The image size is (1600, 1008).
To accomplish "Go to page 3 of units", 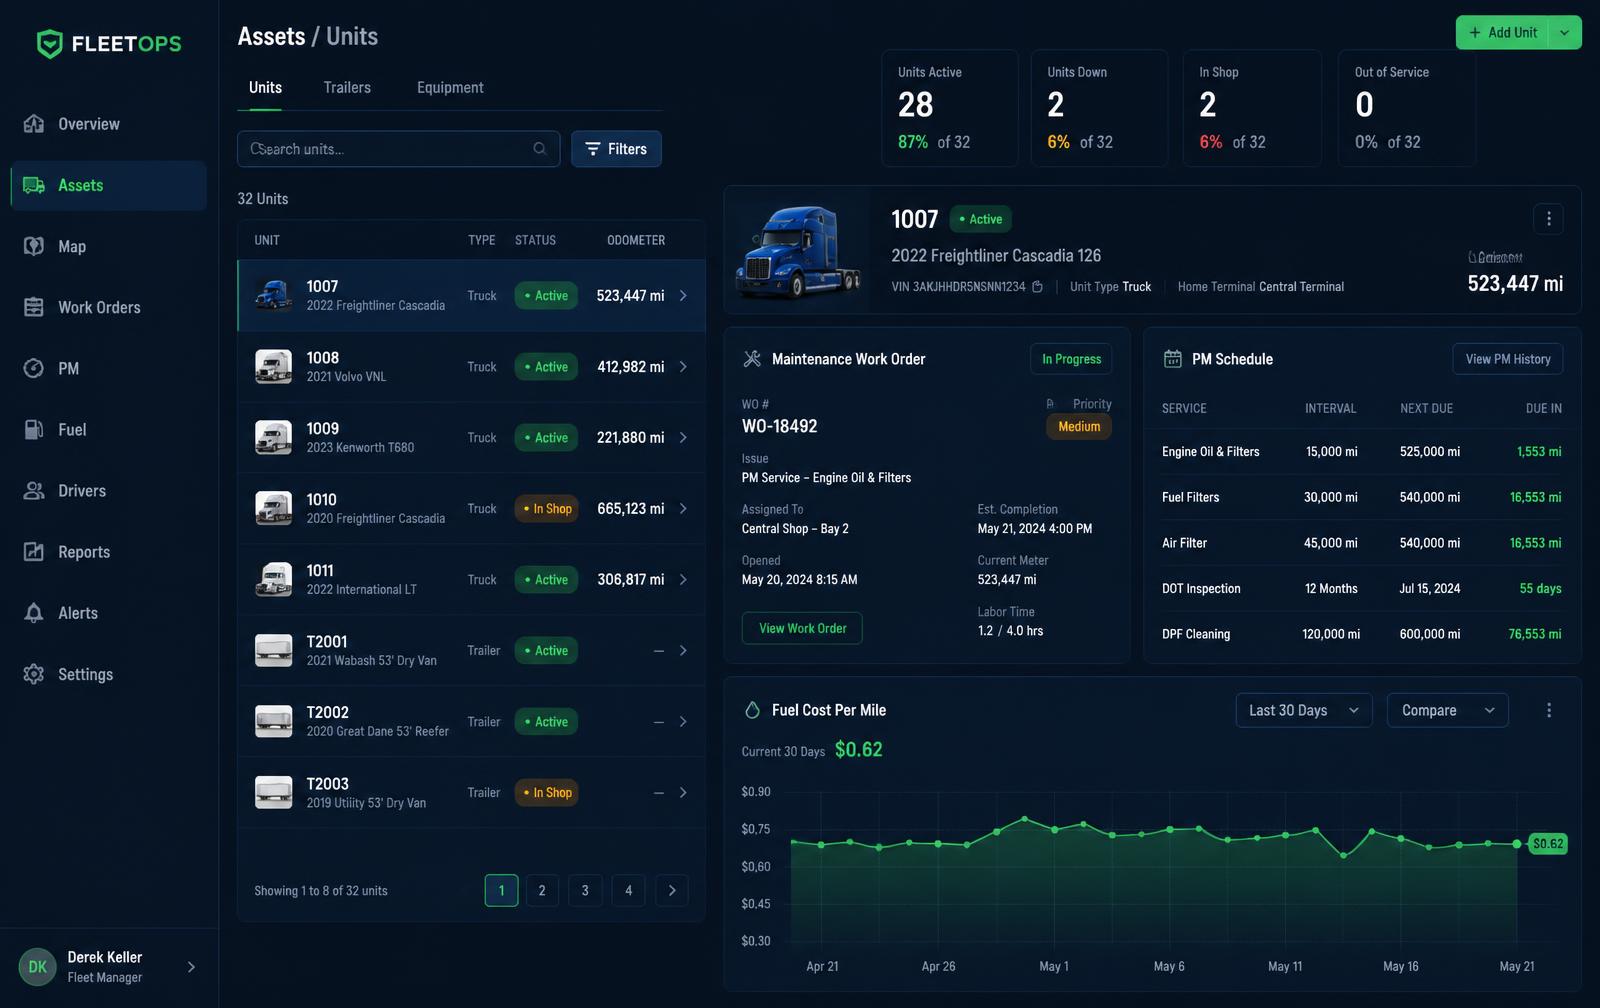I will click(x=585, y=890).
